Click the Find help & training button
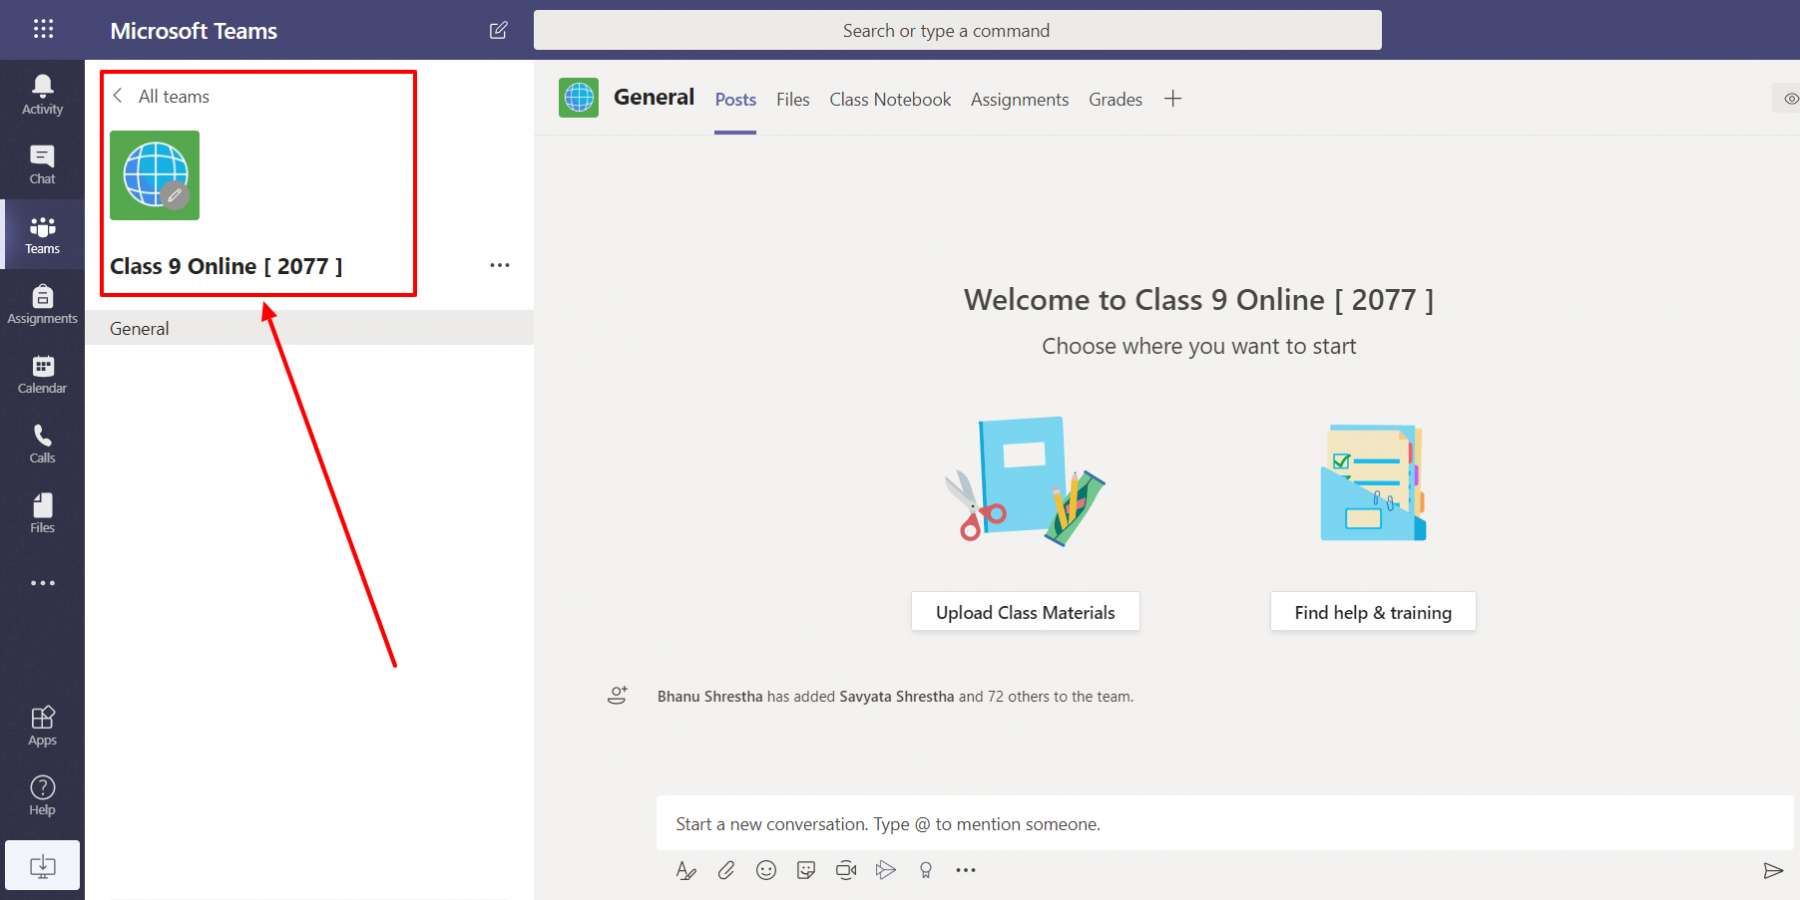The image size is (1800, 900). pyautogui.click(x=1372, y=612)
